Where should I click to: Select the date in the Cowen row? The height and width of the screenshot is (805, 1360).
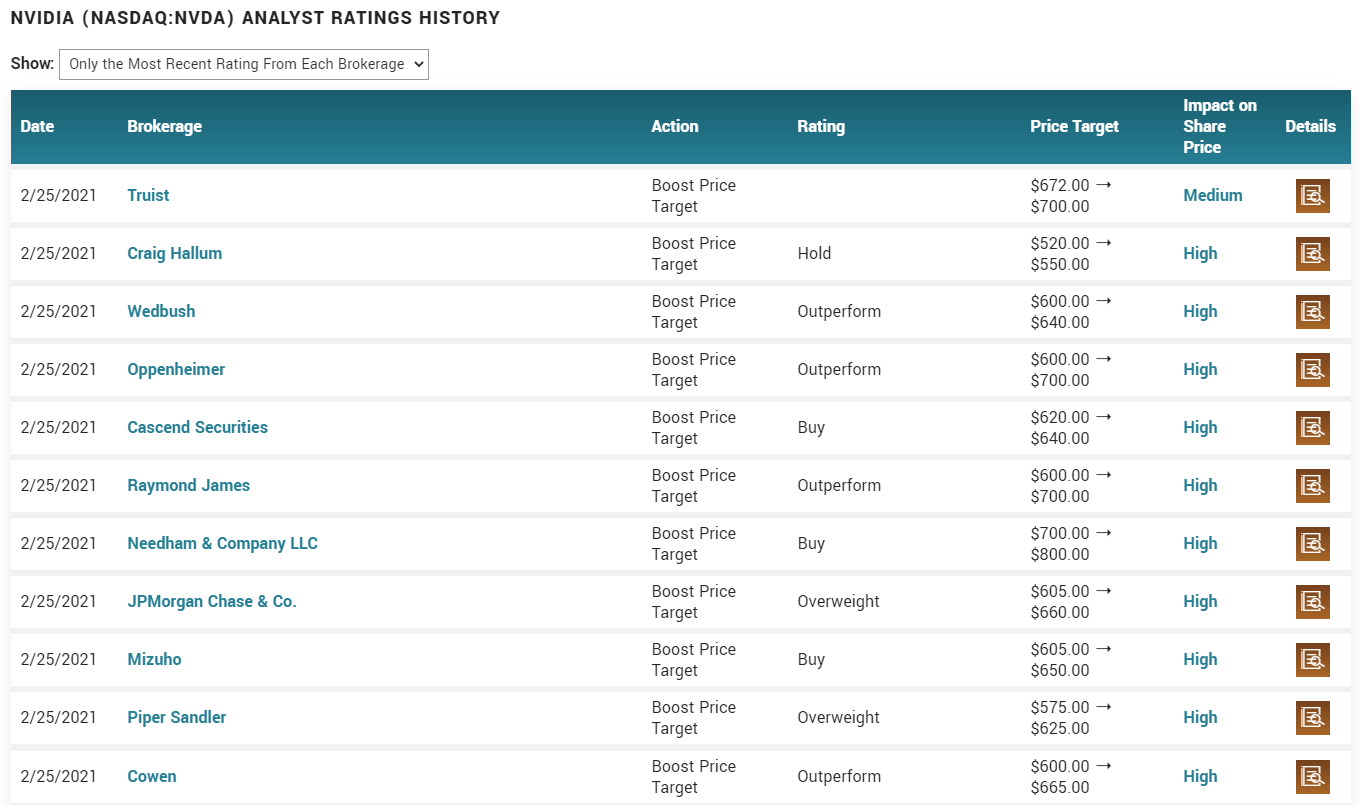pos(58,776)
